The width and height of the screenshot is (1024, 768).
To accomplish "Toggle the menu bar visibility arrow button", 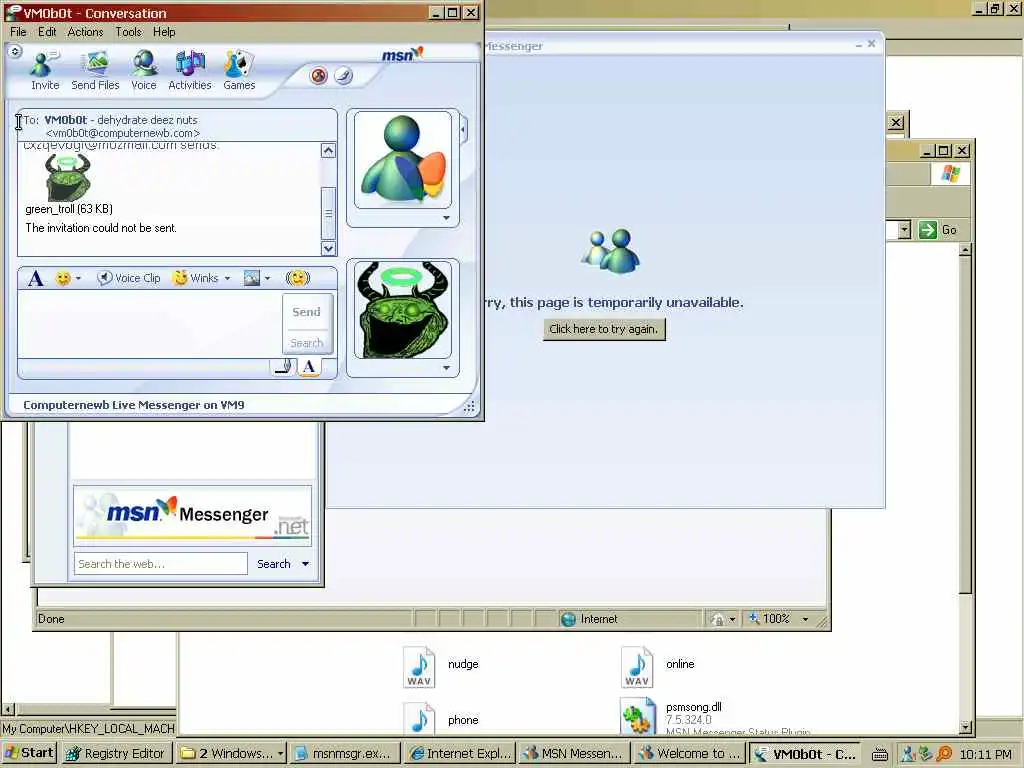I will [15, 51].
